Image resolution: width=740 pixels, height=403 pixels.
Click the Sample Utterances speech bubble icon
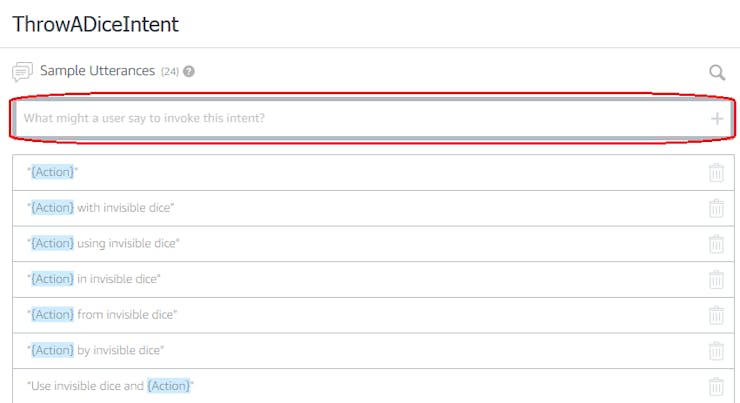22,72
